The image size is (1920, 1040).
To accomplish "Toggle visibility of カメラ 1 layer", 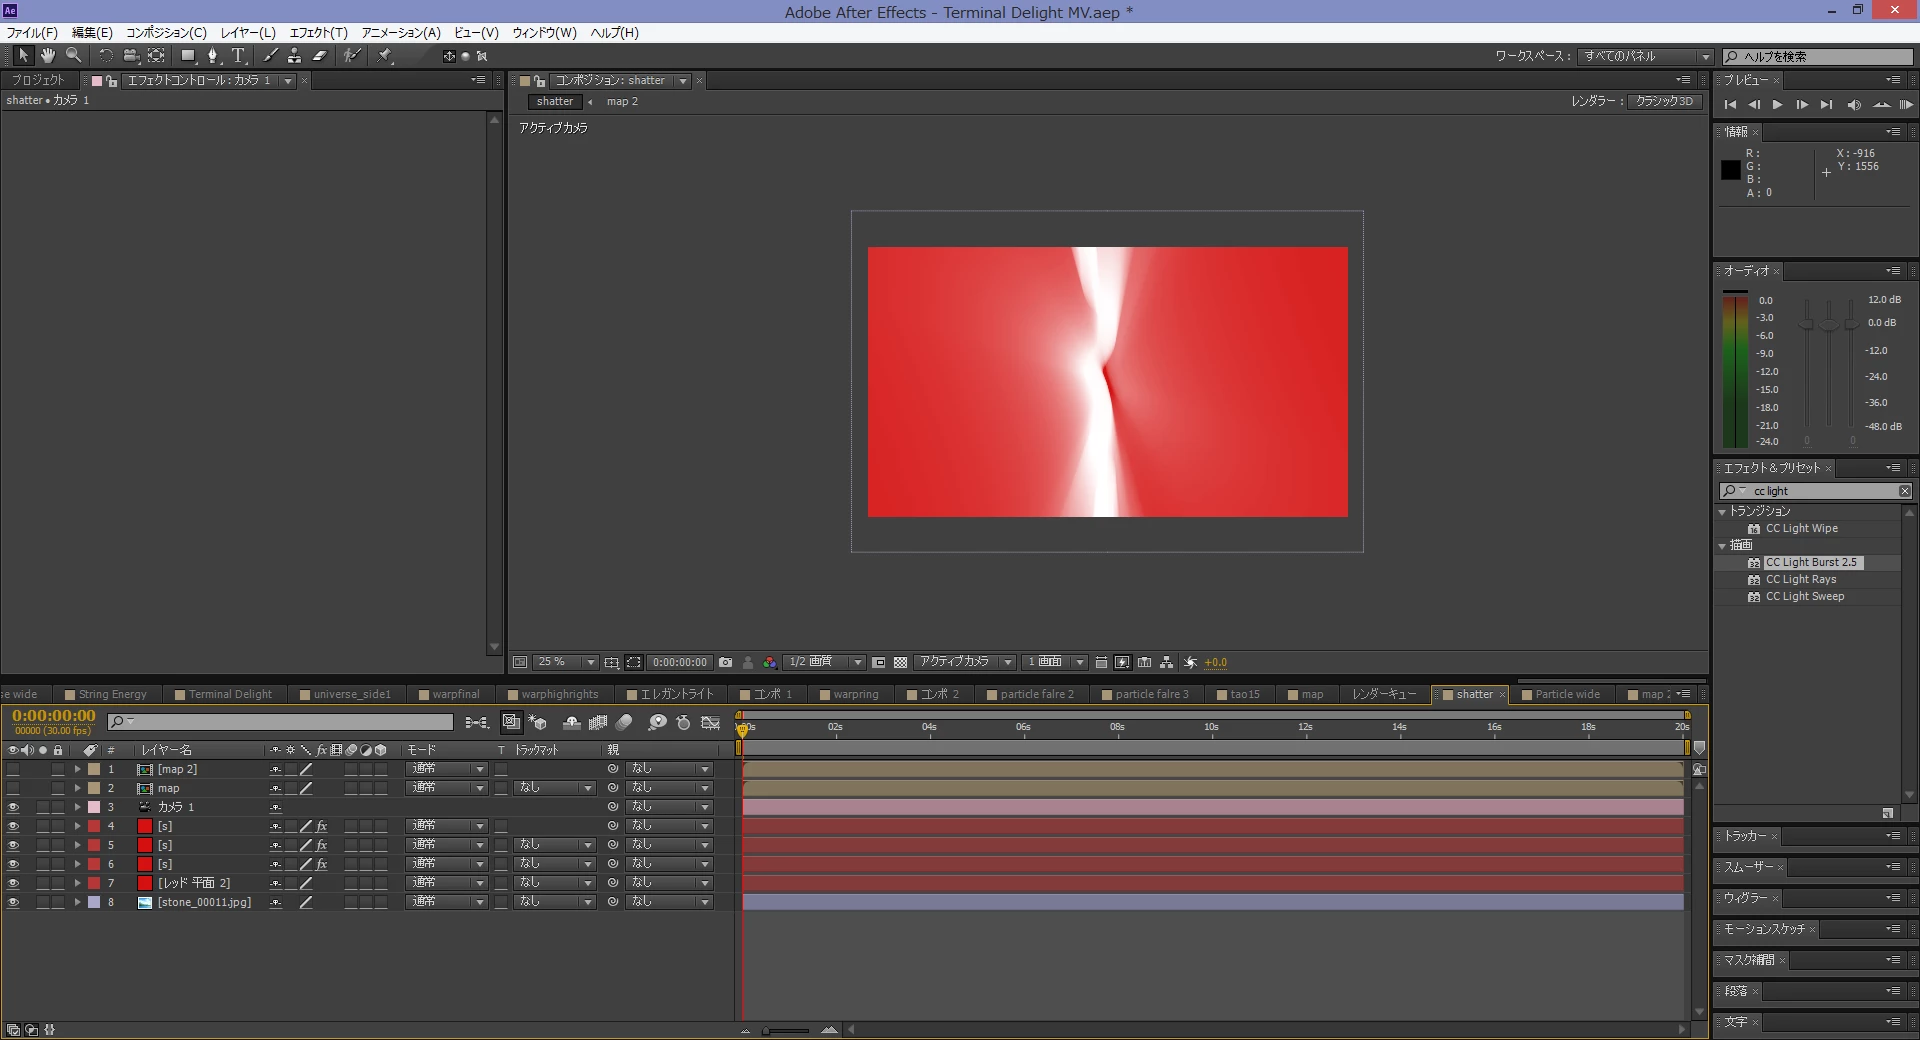I will point(13,807).
